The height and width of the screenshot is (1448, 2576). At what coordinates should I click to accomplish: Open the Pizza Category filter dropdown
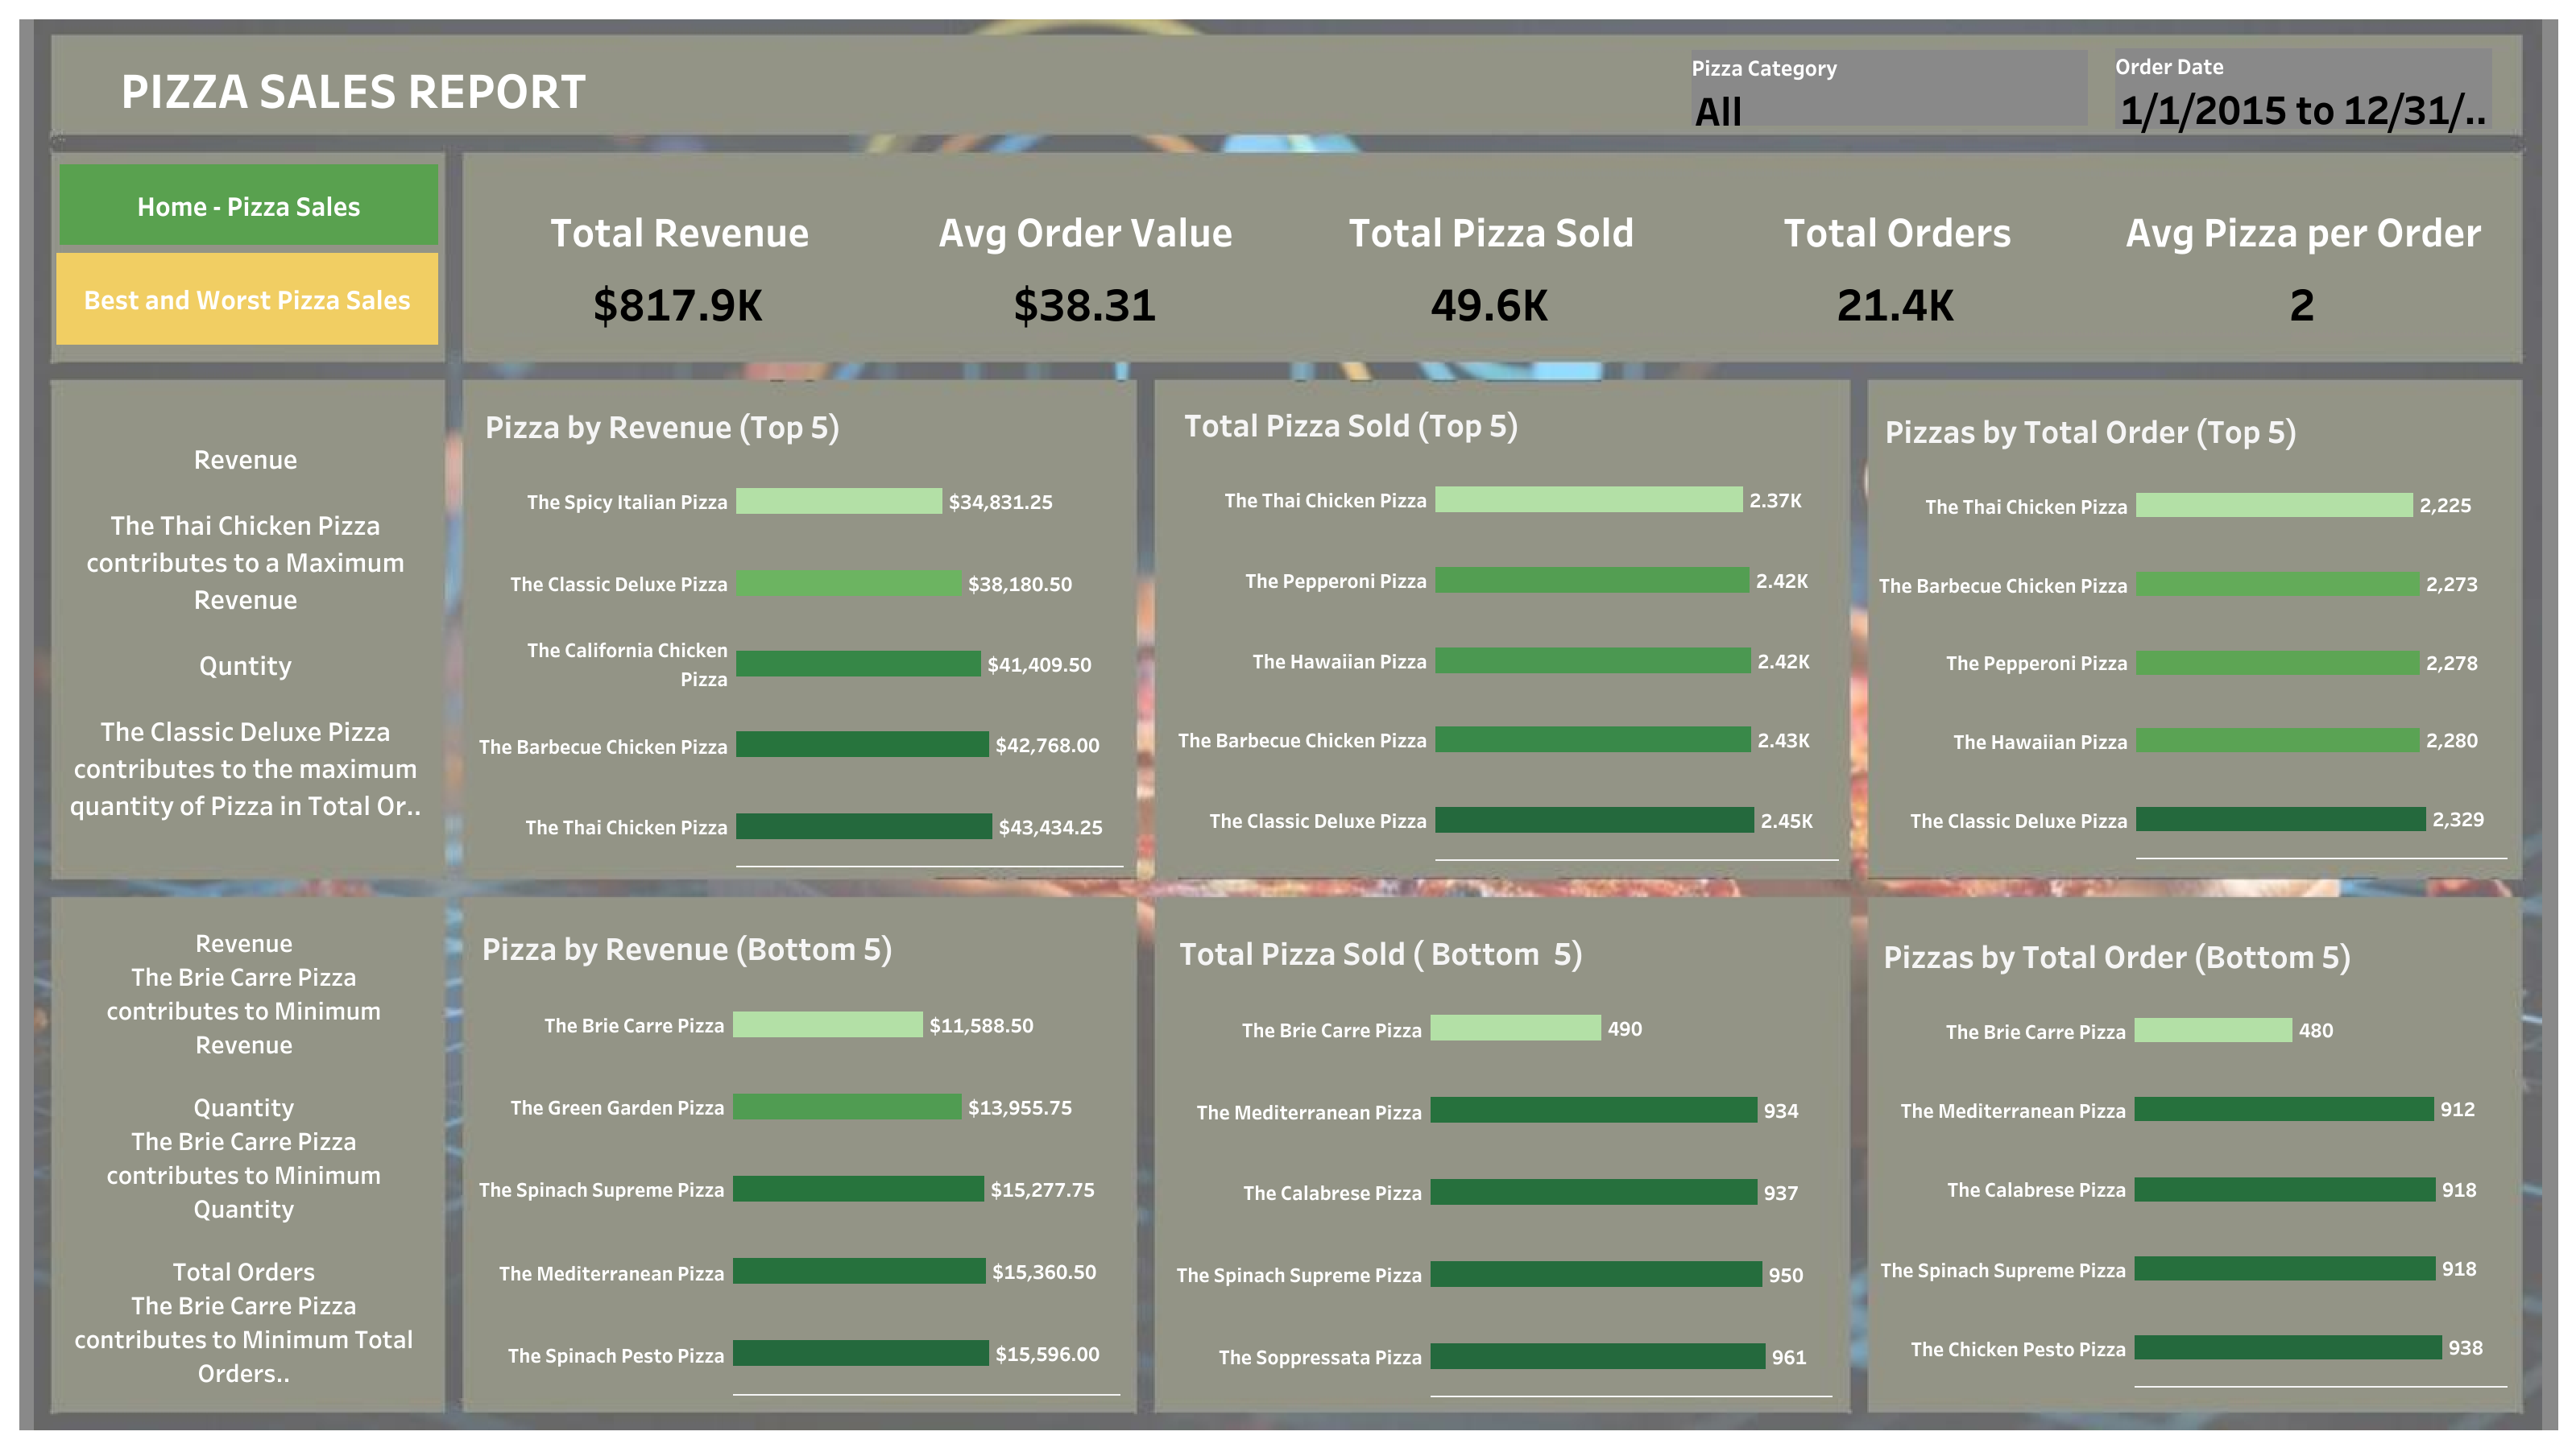[x=1888, y=110]
